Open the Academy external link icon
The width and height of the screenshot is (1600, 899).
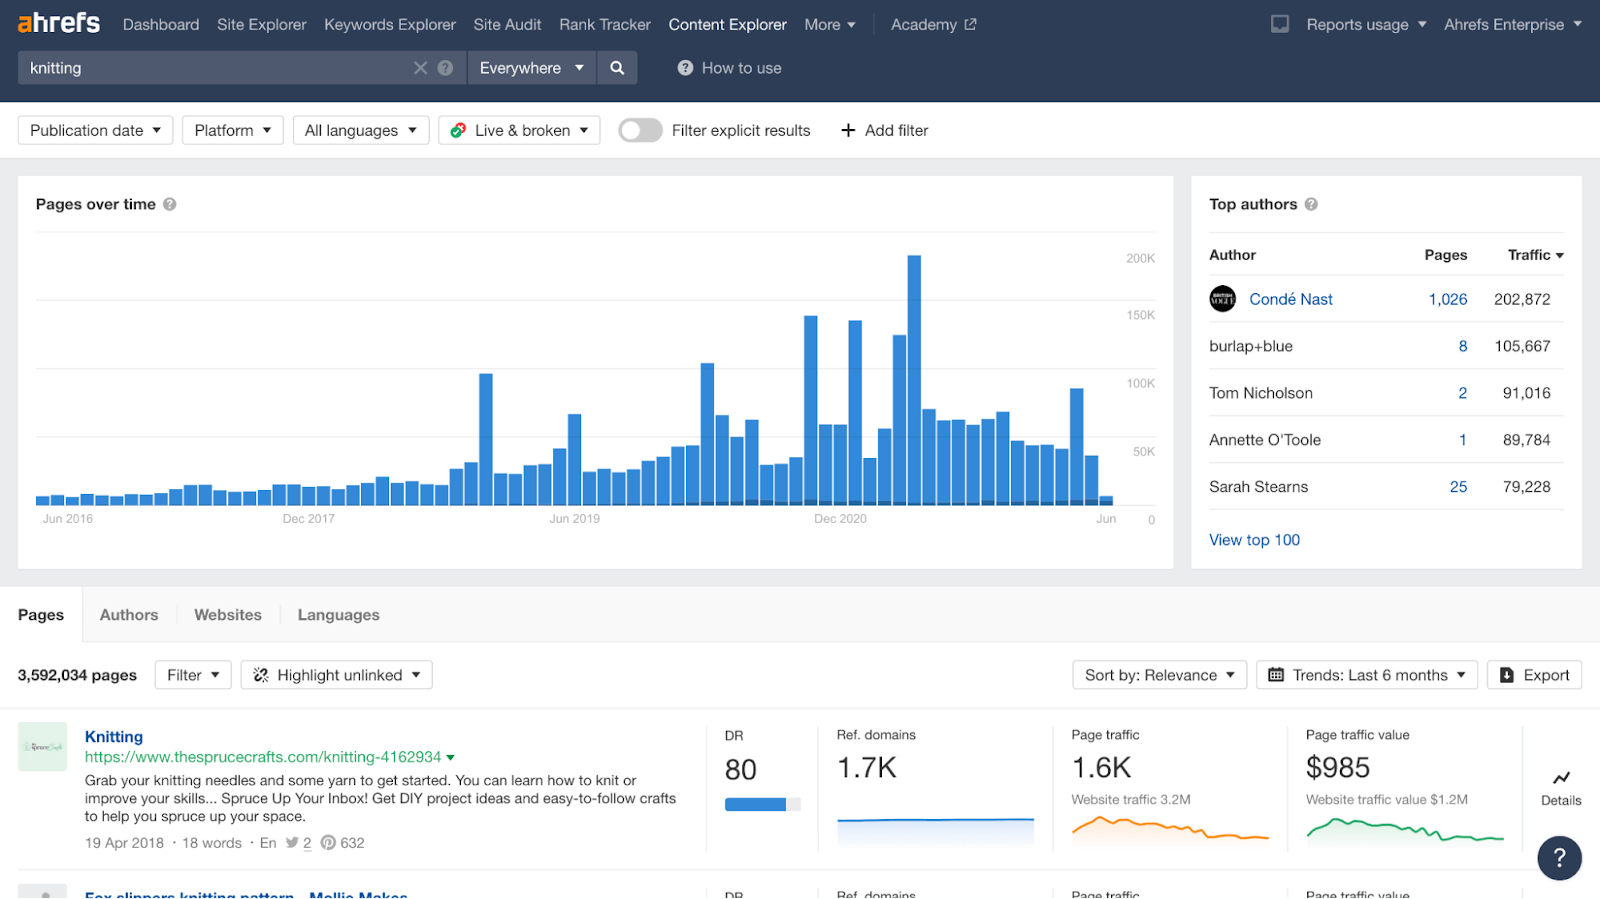coord(970,24)
